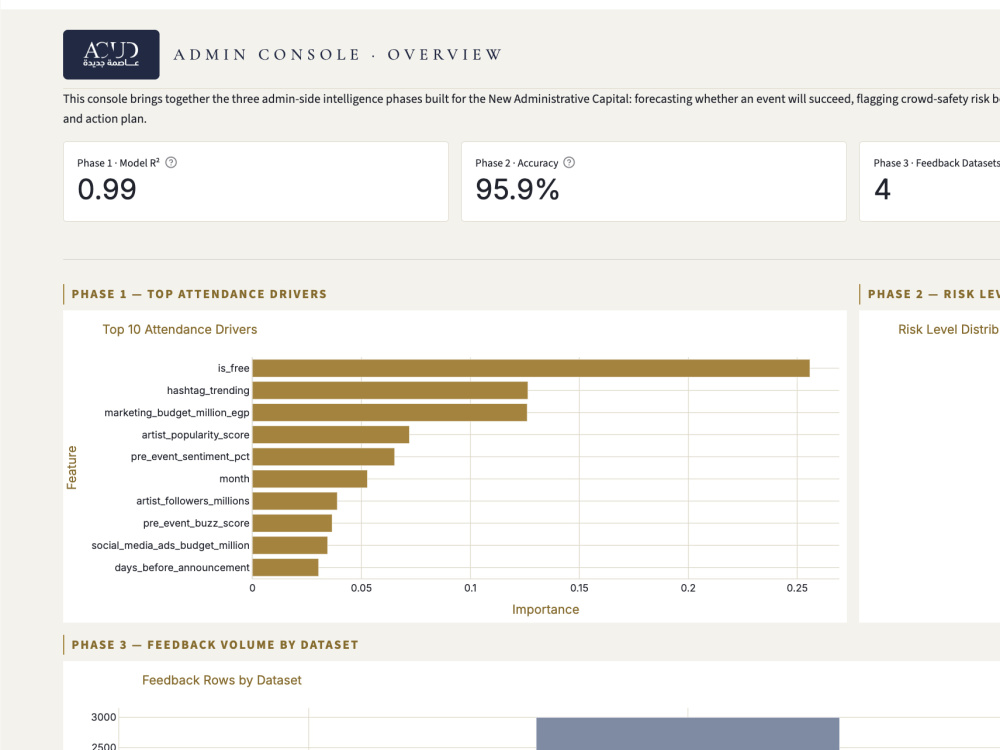Click the 0.05 tick on Importance axis
The width and height of the screenshot is (1000, 750).
[361, 588]
